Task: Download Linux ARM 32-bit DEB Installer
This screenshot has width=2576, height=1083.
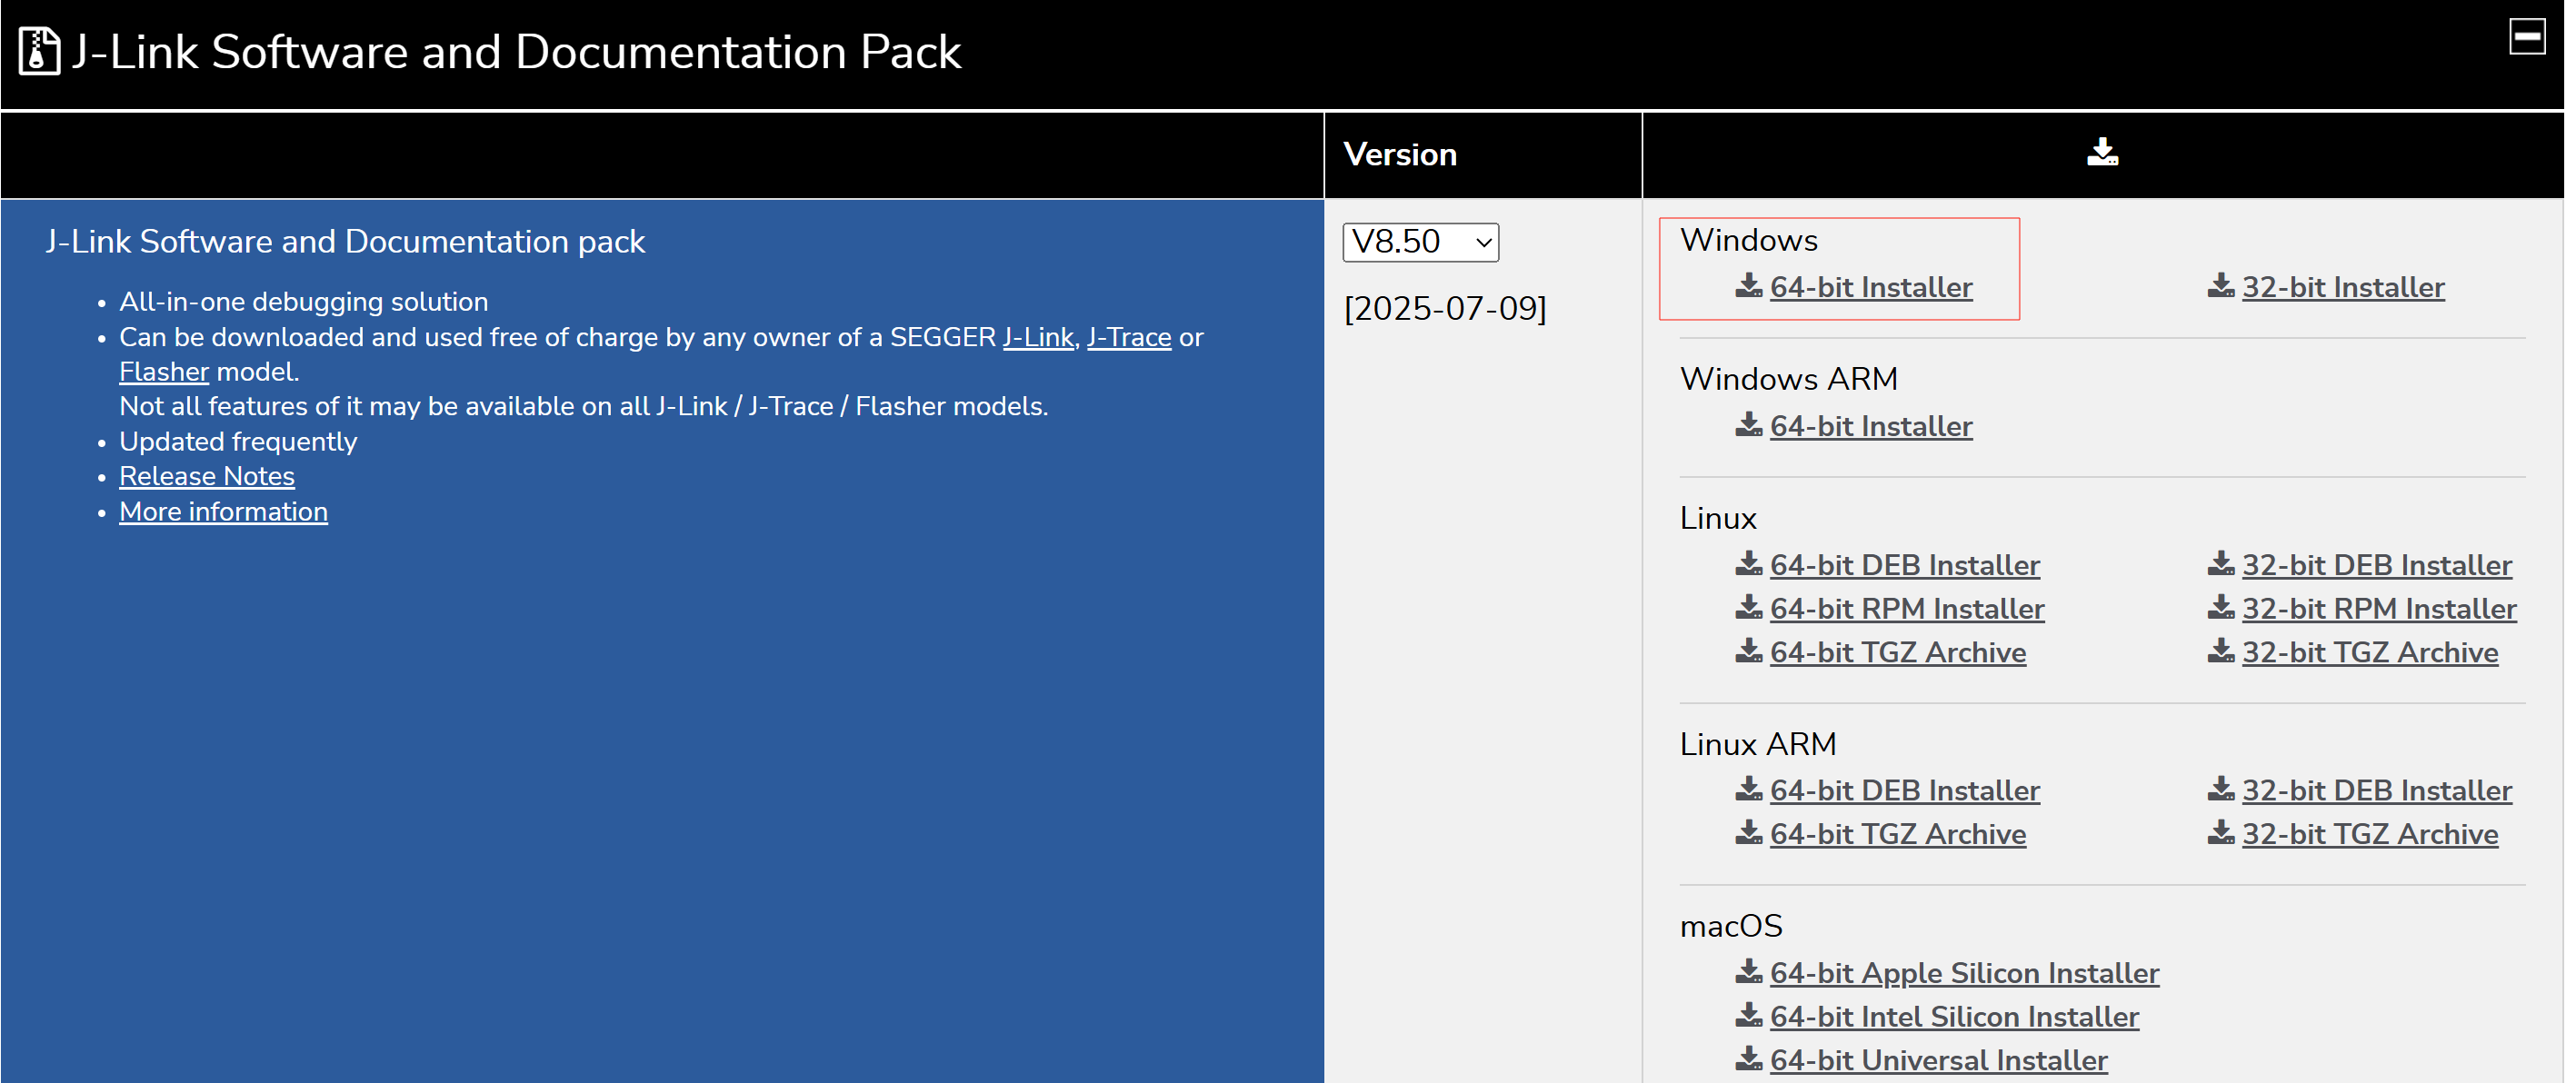Action: [2376, 790]
